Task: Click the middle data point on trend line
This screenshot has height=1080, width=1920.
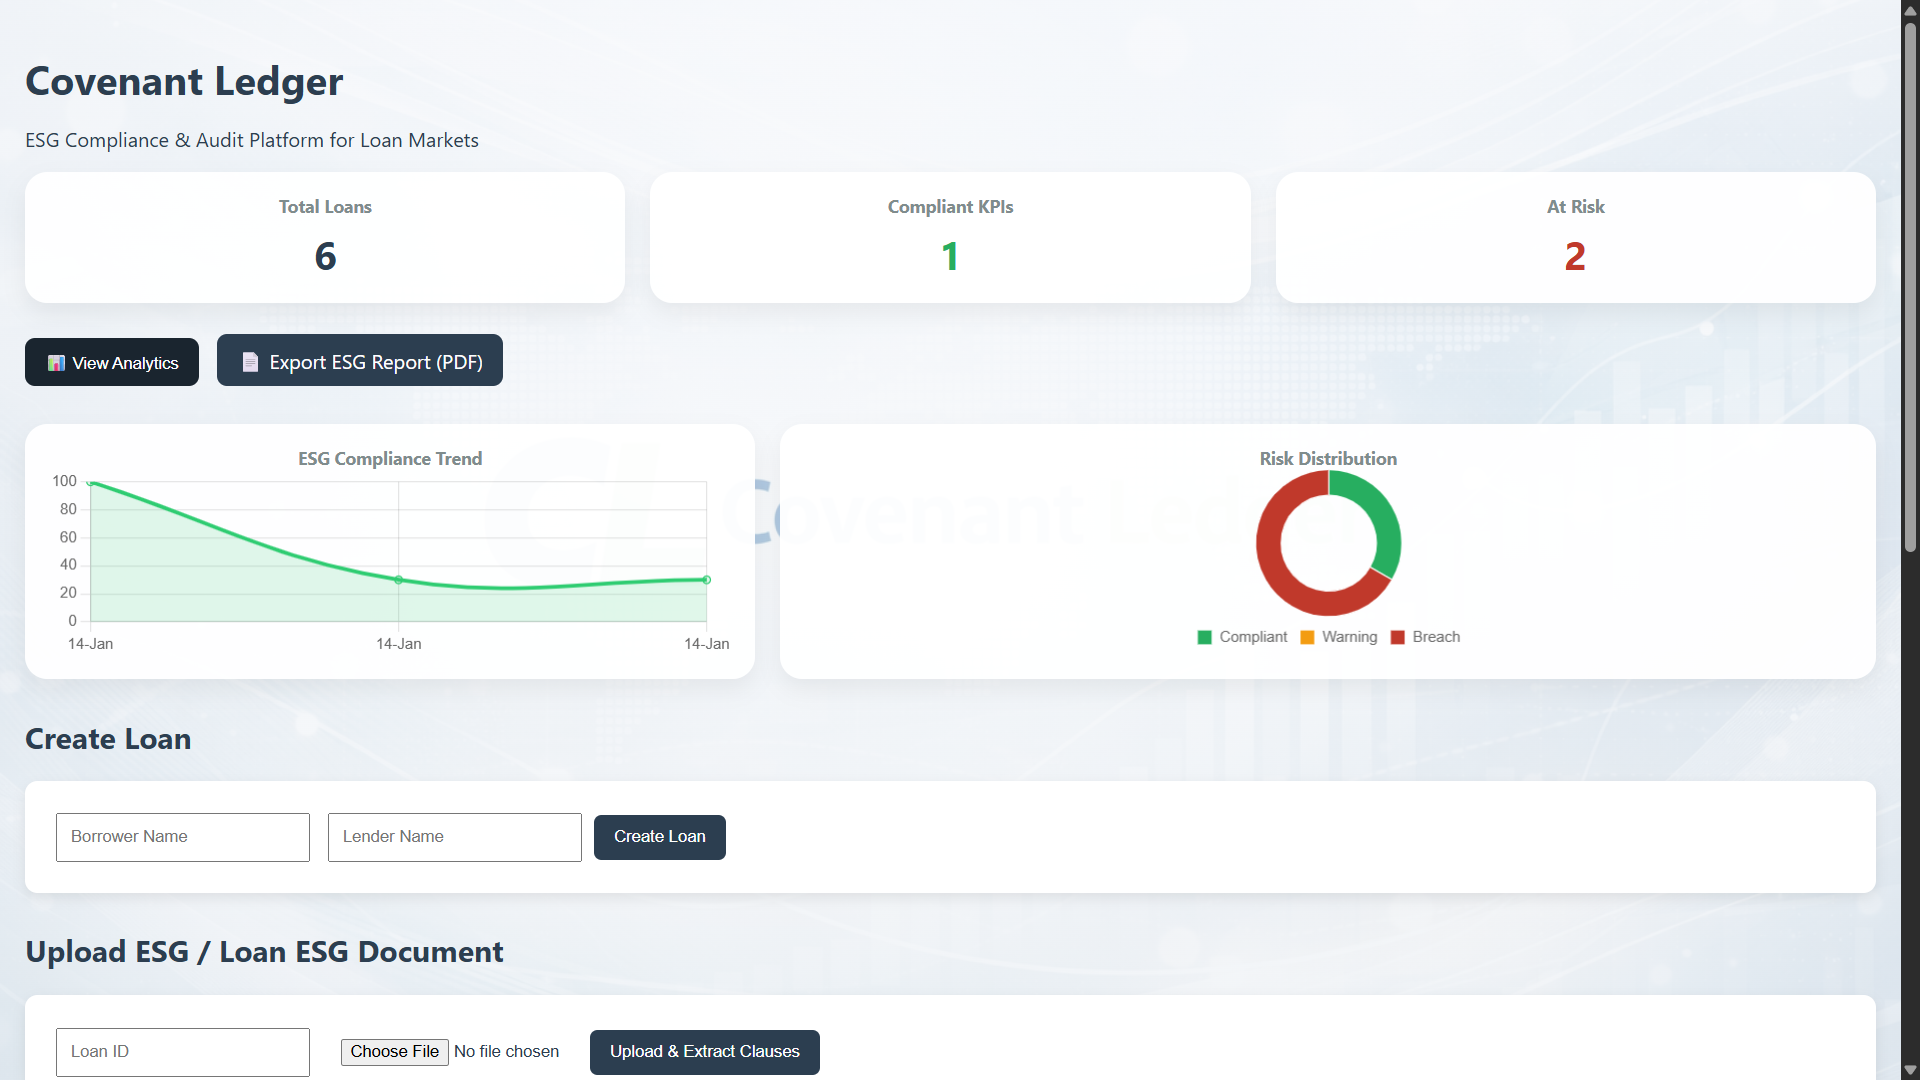Action: [x=398, y=580]
